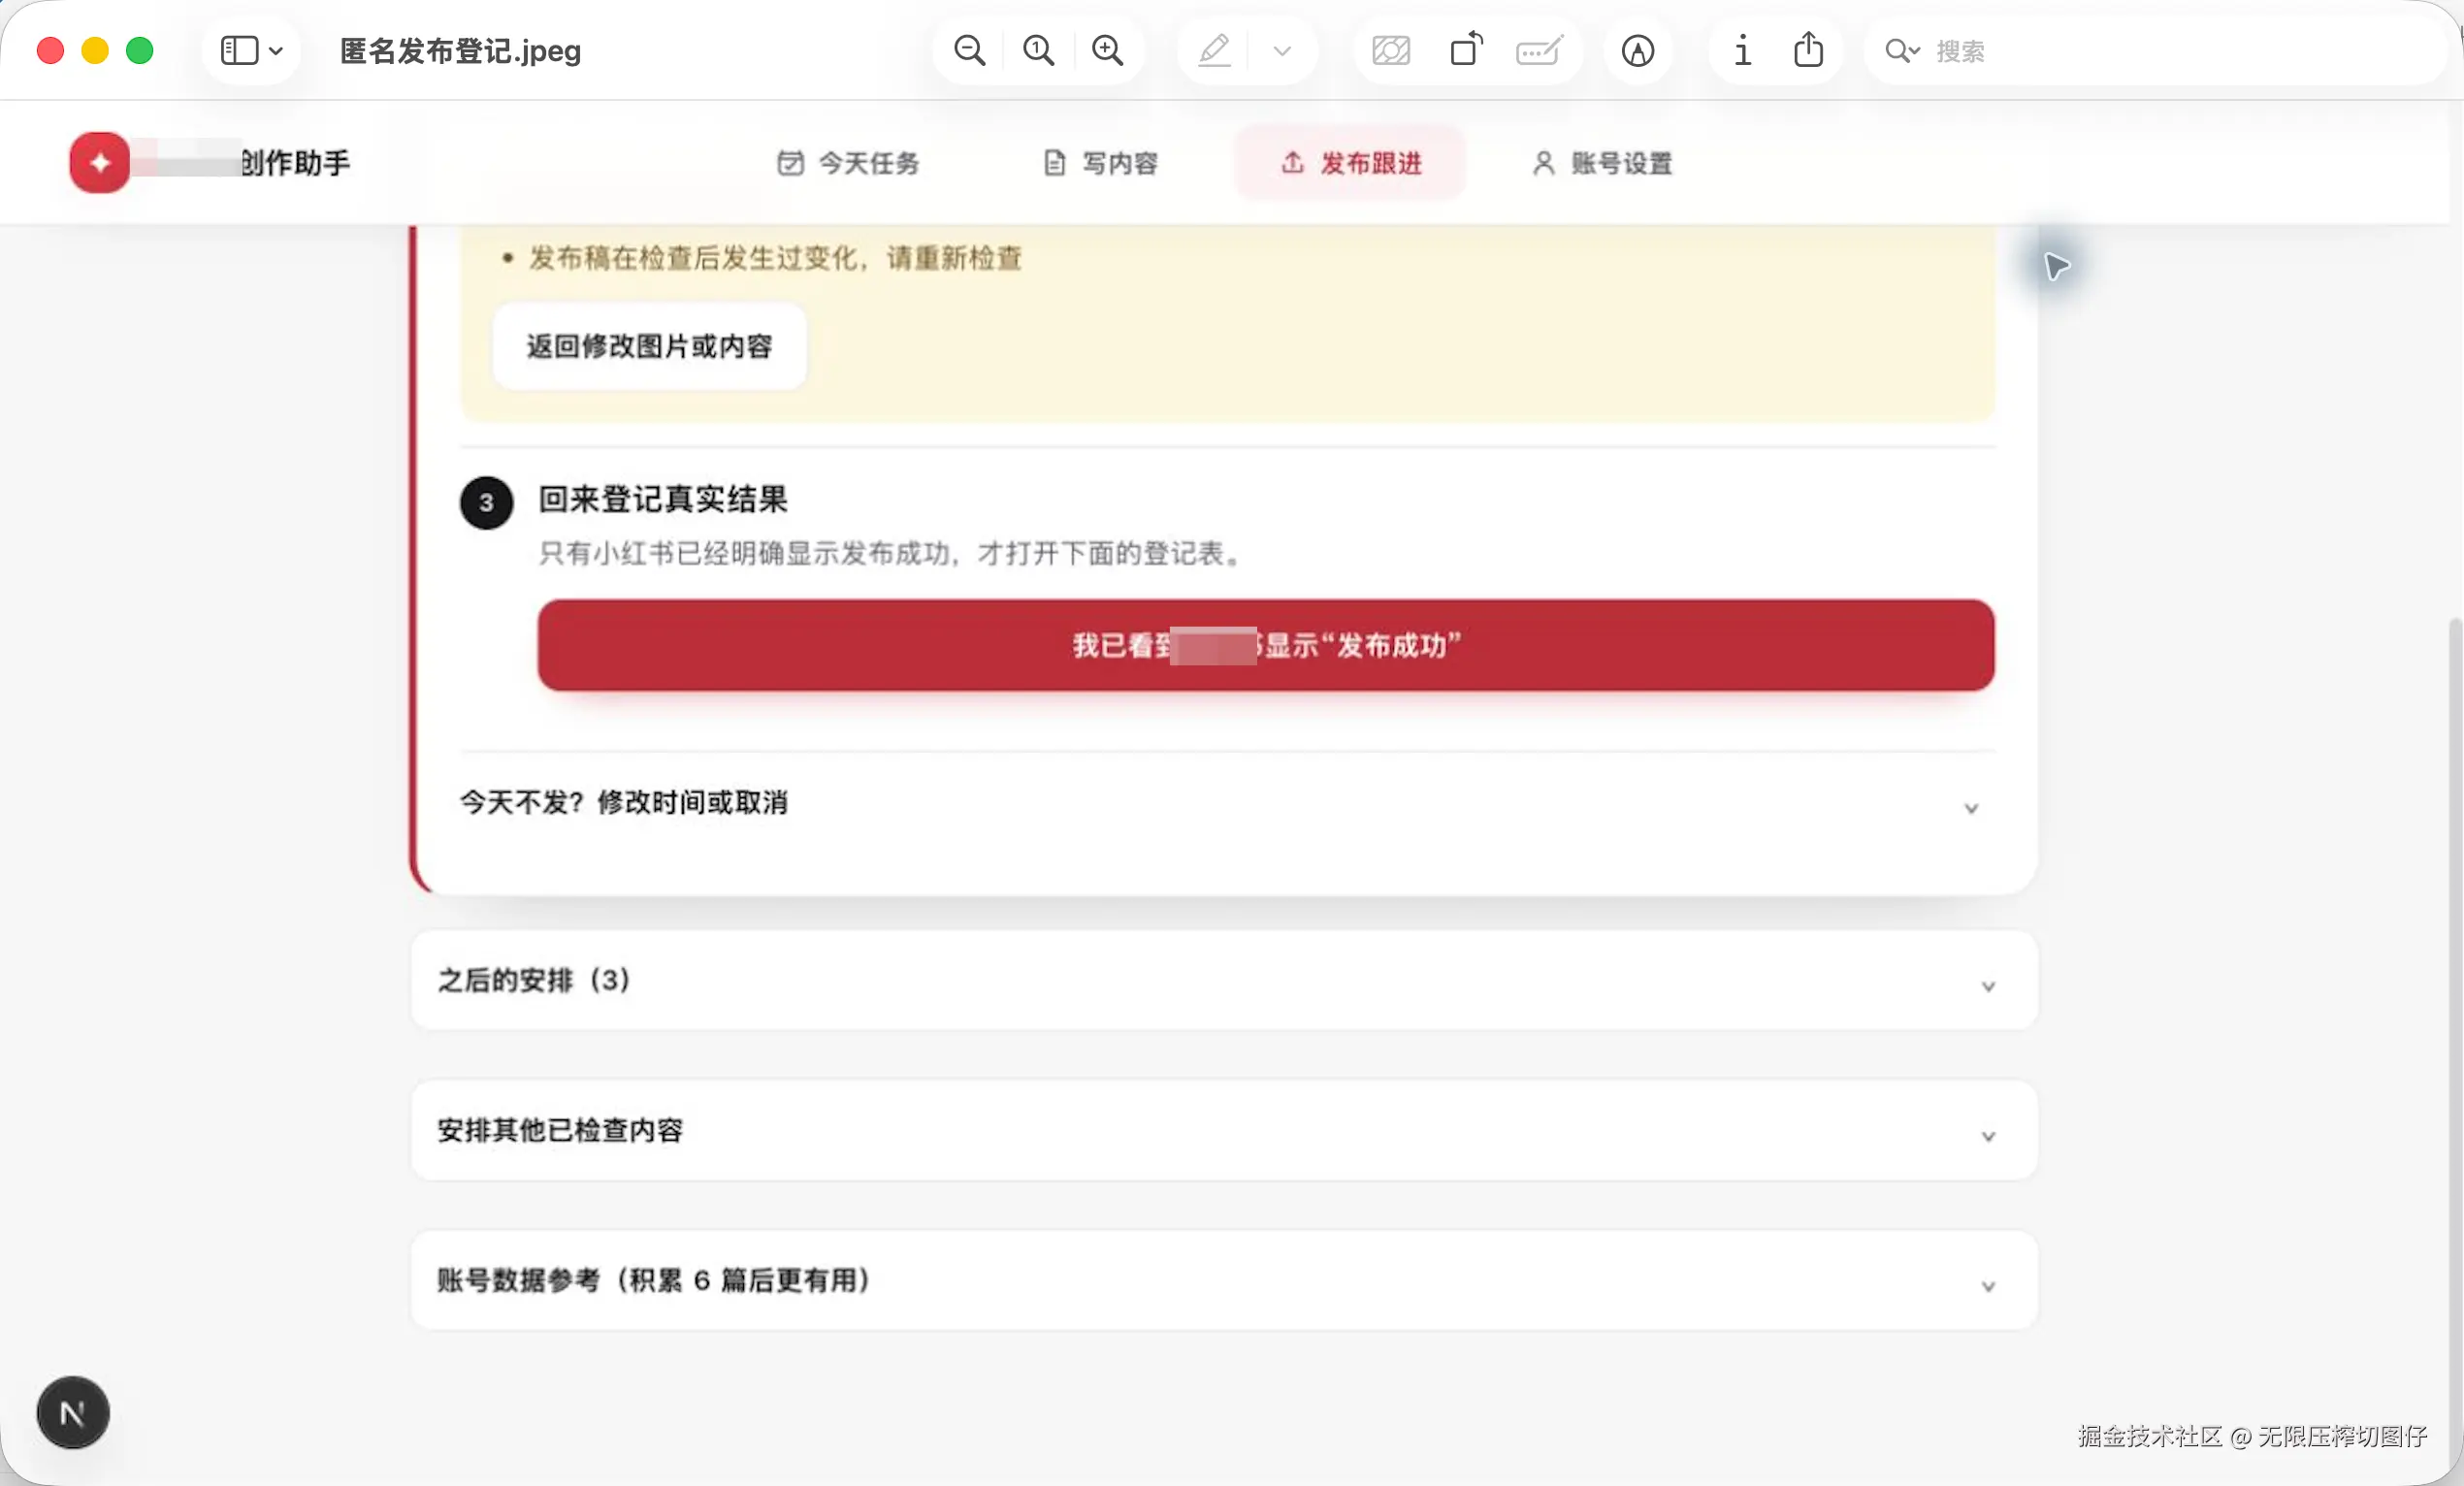Expand 之后的安排 (3) panel

click(x=1224, y=980)
